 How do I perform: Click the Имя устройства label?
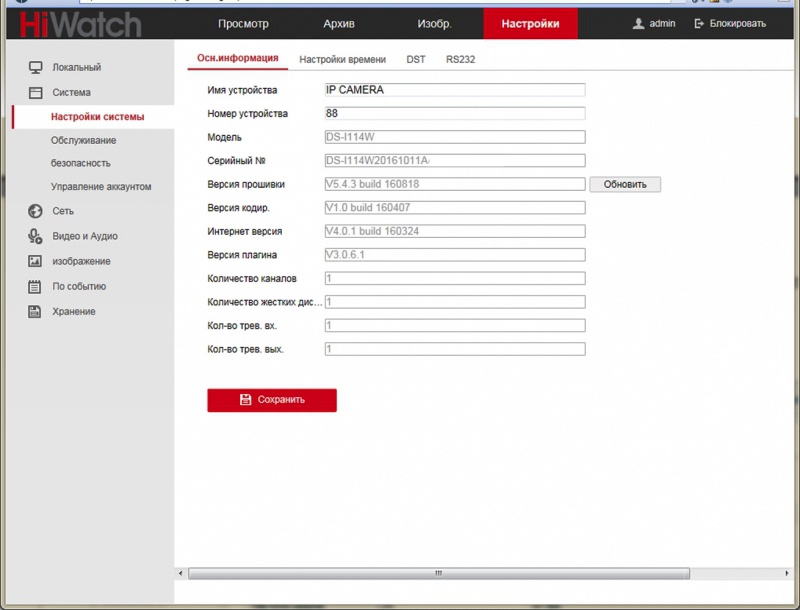tap(242, 90)
